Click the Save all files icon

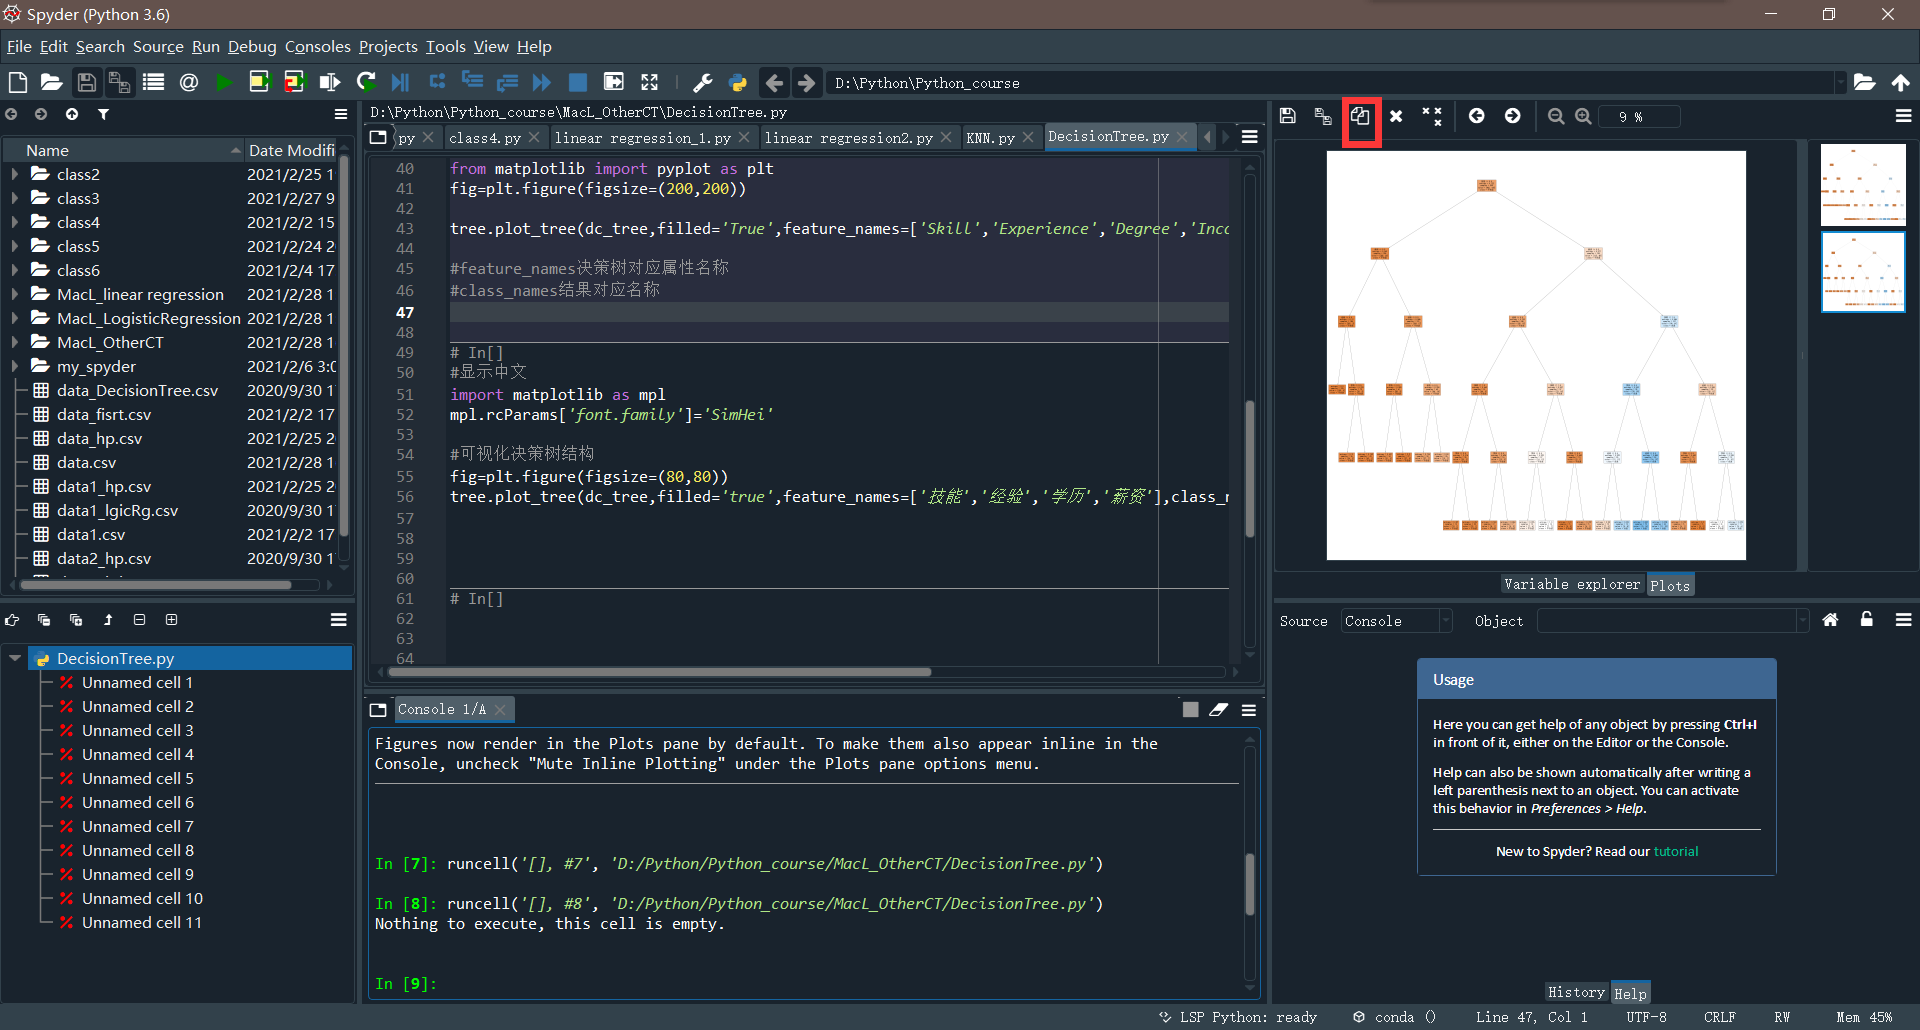pos(119,82)
